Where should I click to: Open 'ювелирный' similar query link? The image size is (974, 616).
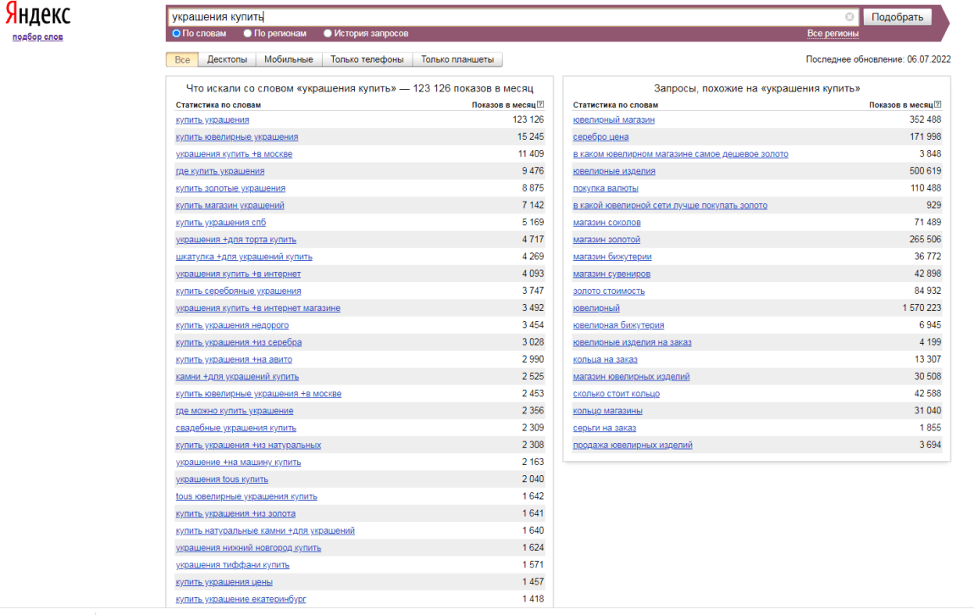596,309
